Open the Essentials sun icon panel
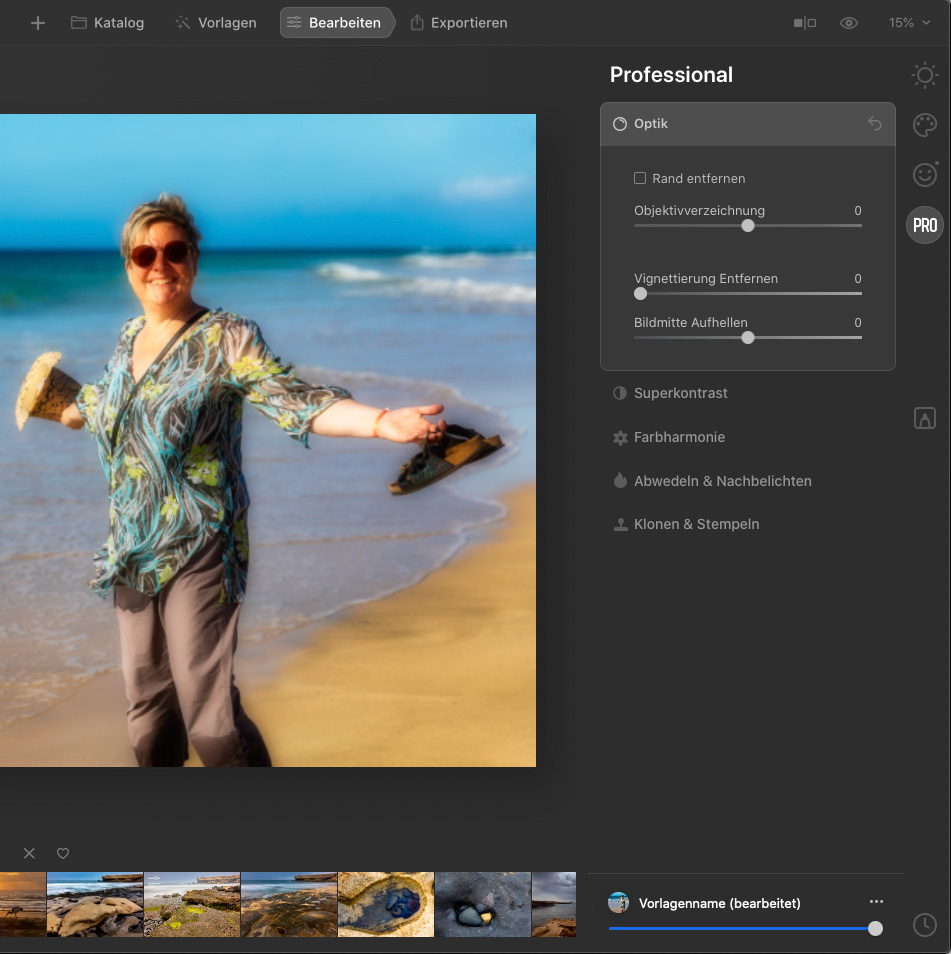 click(x=925, y=75)
